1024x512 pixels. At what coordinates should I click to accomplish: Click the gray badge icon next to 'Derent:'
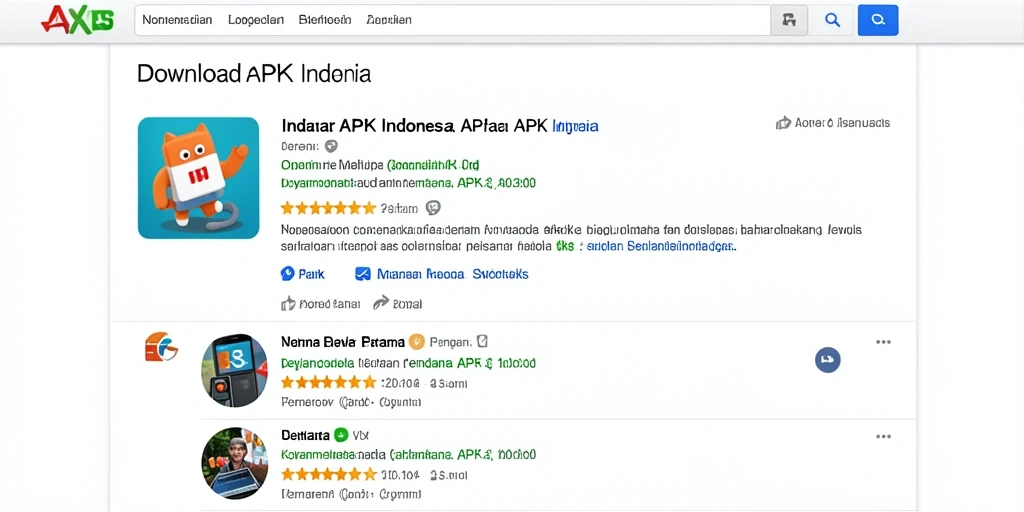pyautogui.click(x=331, y=146)
